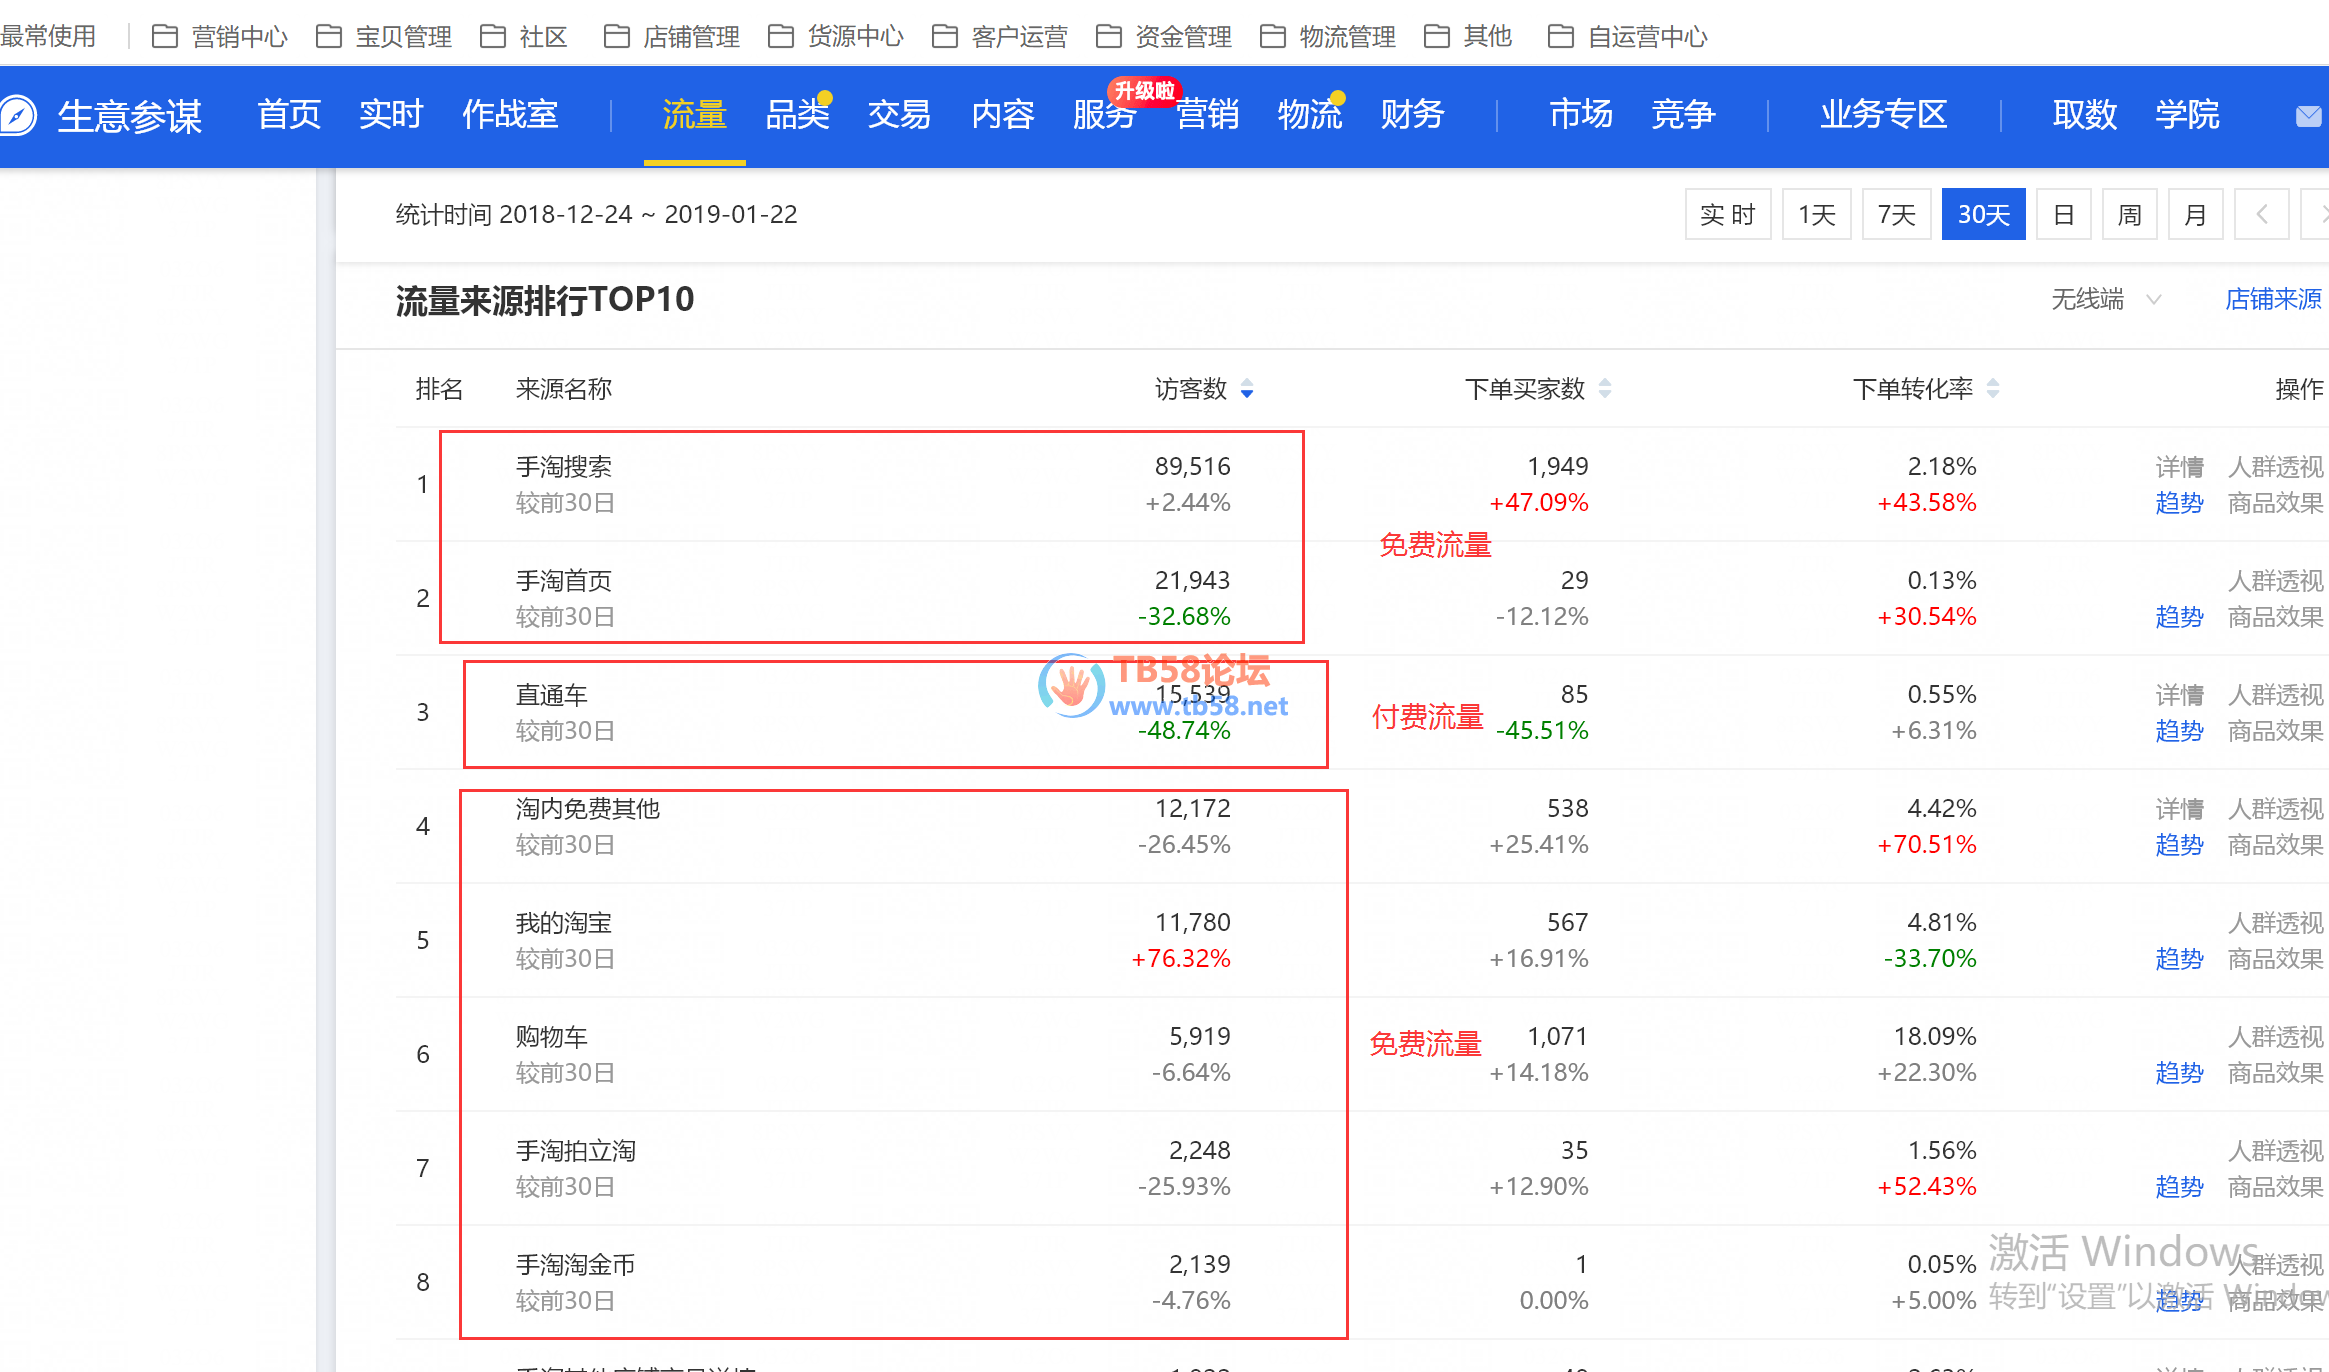Screen dimensions: 2329x1372
Task: Click 详情 for 直通车 row
Action: 2178,695
